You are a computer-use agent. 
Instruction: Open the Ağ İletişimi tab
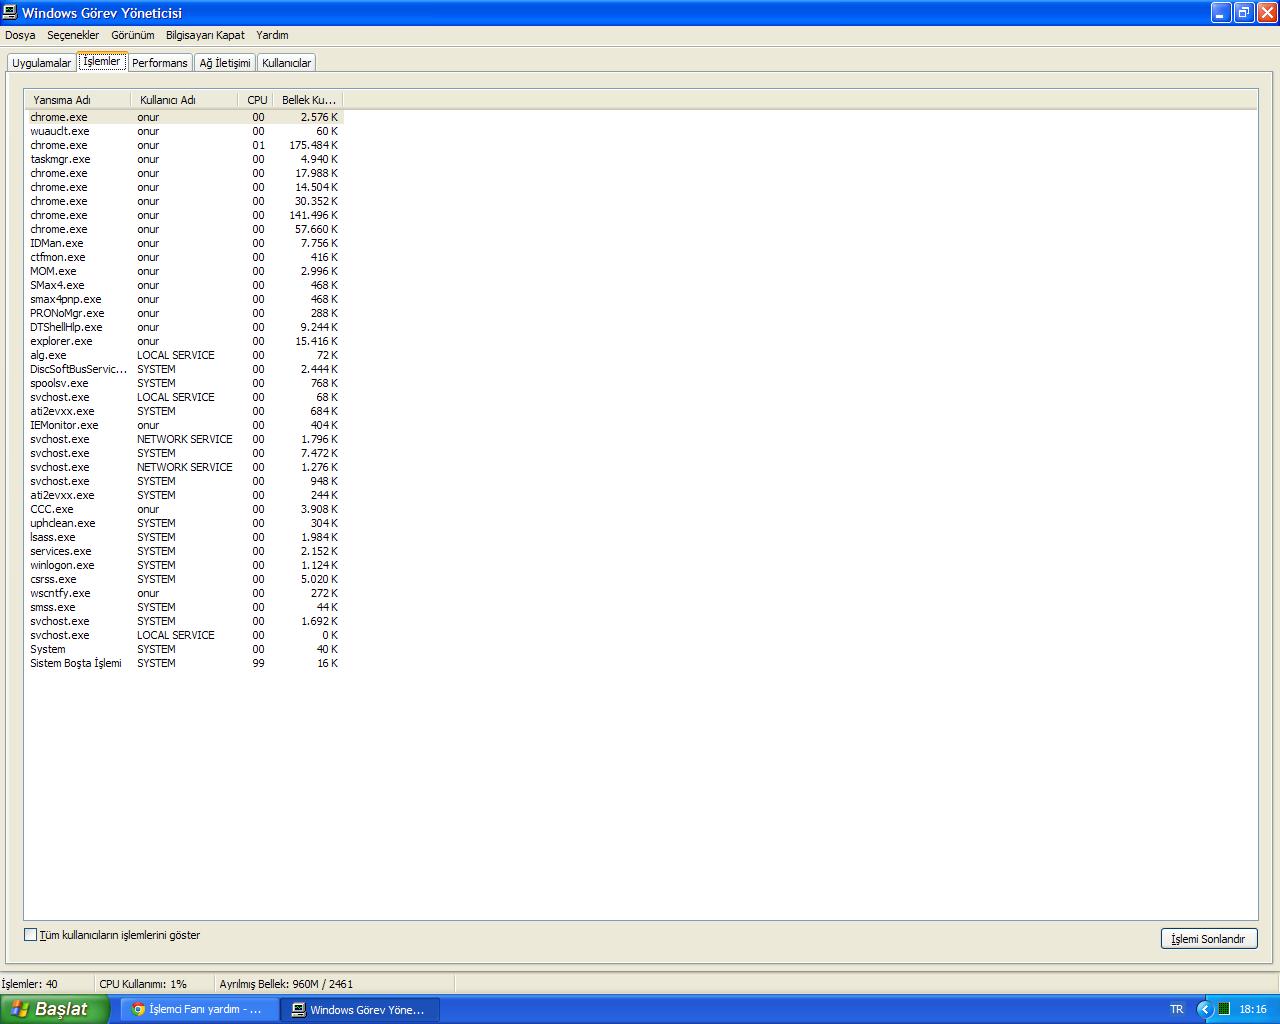pos(225,63)
